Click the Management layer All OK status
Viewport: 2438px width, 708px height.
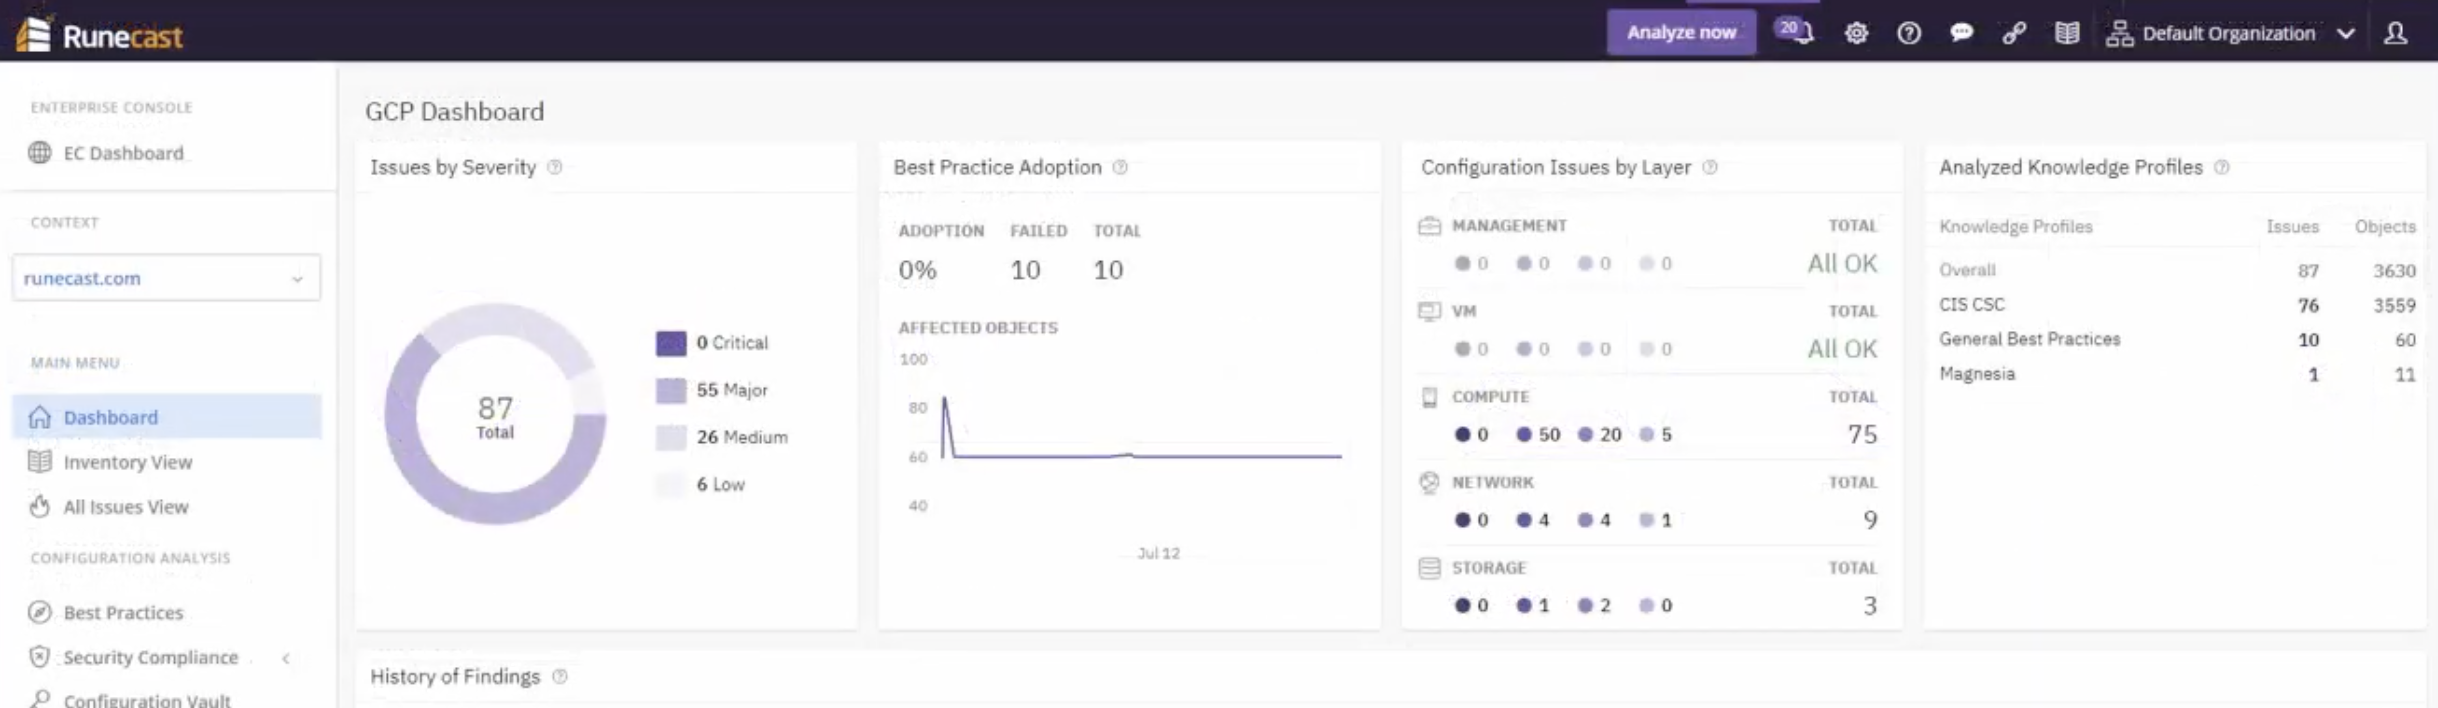click(x=1842, y=263)
